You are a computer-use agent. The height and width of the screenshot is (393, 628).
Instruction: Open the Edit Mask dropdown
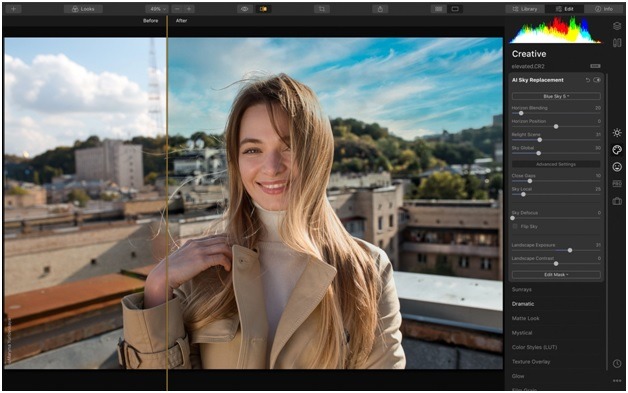(x=556, y=275)
